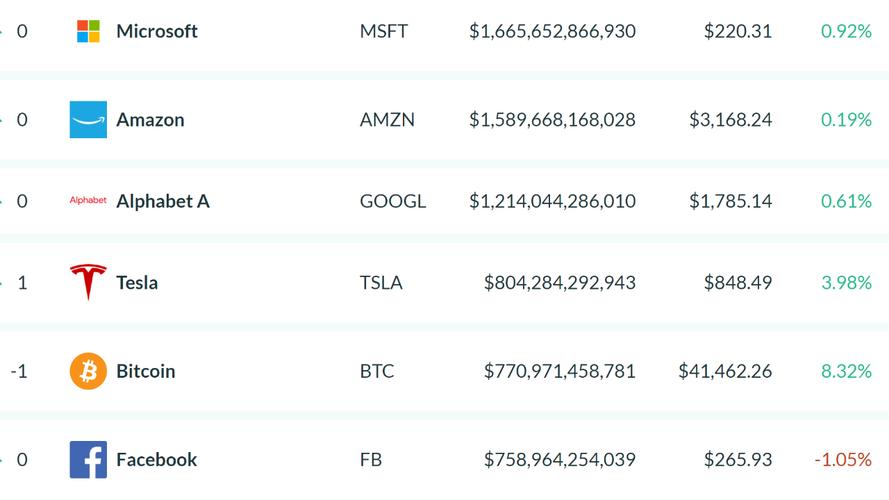Click Amazon's share price $3,168.24
This screenshot has height=500, width=889.
coord(730,120)
